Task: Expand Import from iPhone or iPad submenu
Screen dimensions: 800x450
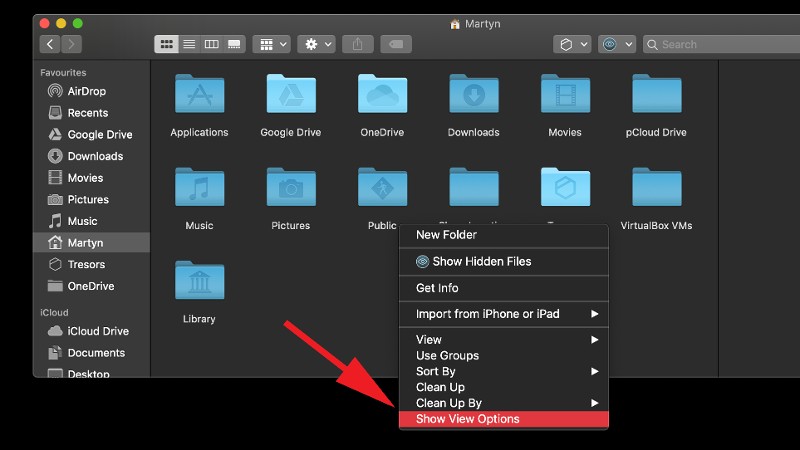Action: click(x=504, y=314)
